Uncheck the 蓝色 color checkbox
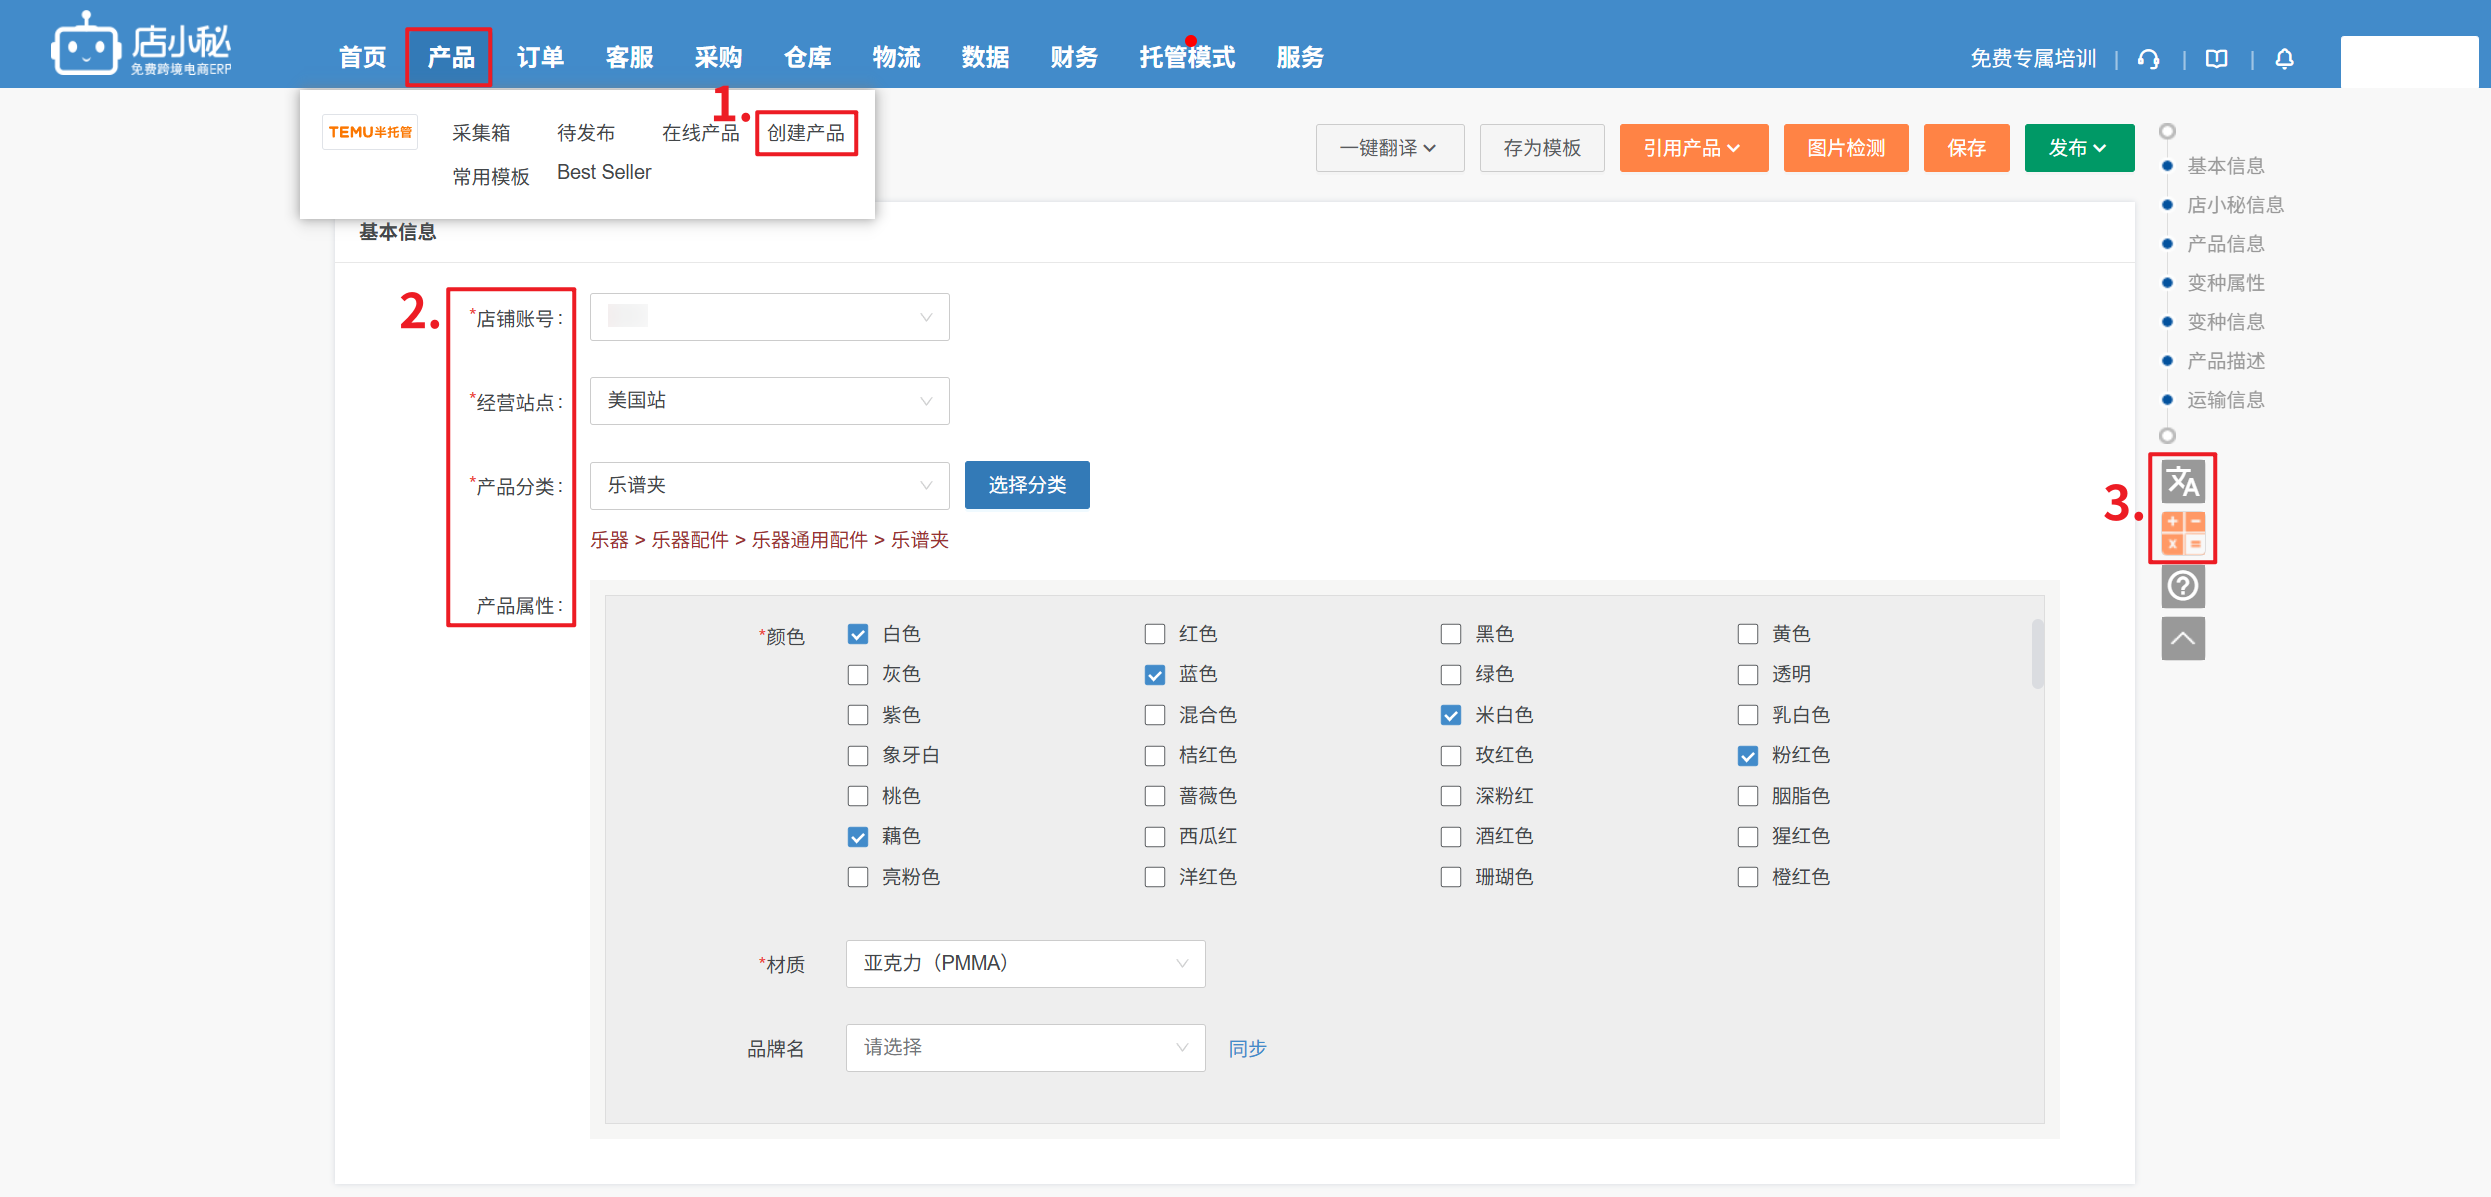Image resolution: width=2491 pixels, height=1197 pixels. tap(1155, 675)
